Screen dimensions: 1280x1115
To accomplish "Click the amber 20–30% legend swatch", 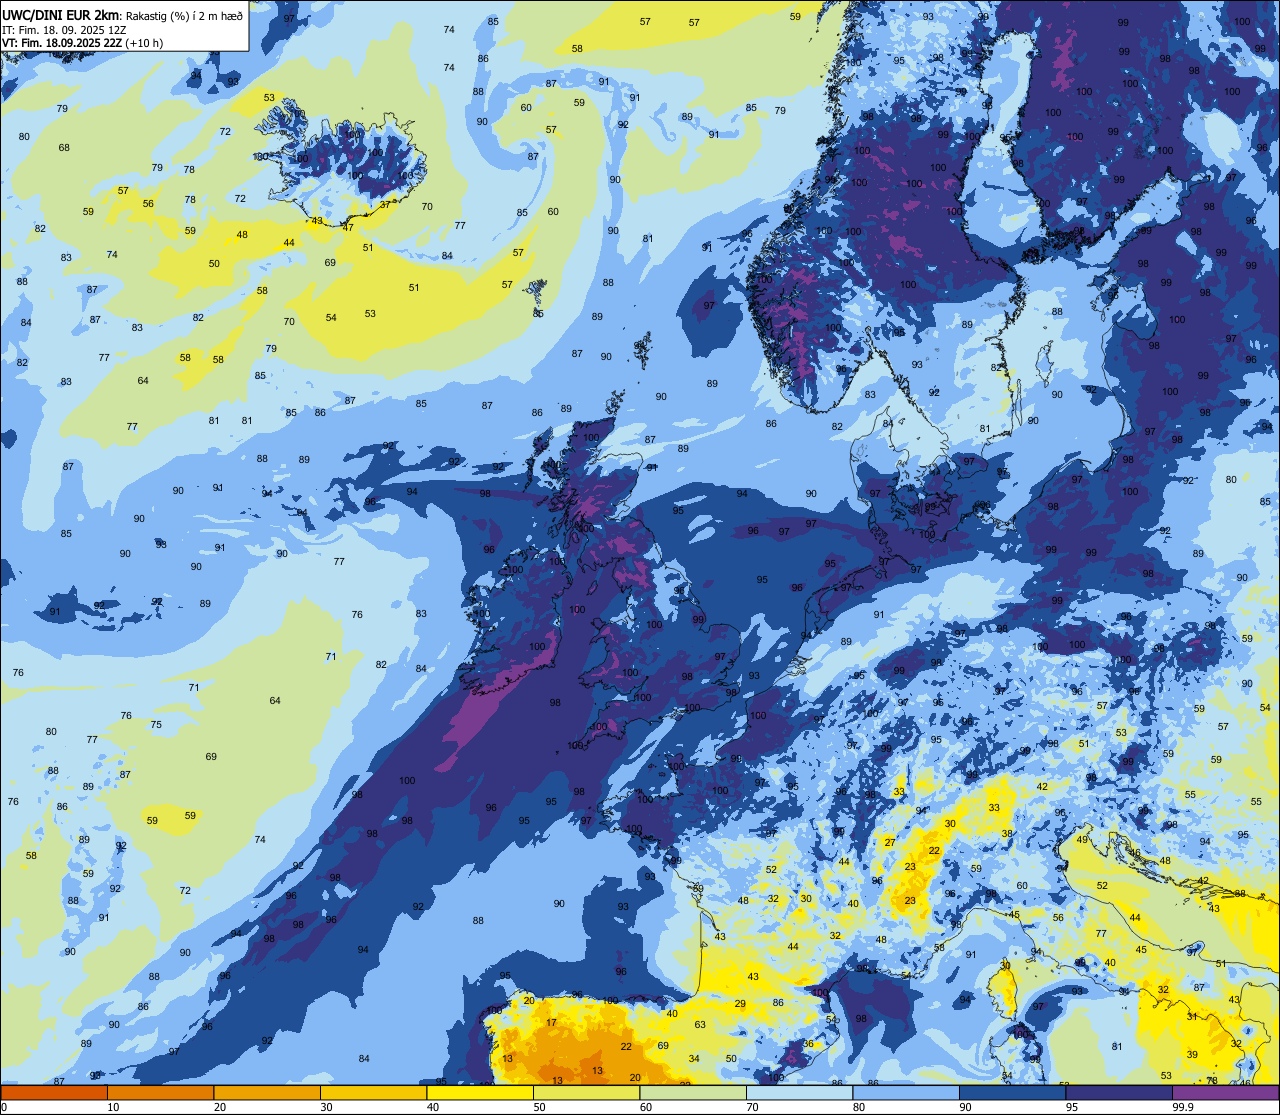I will [267, 1092].
